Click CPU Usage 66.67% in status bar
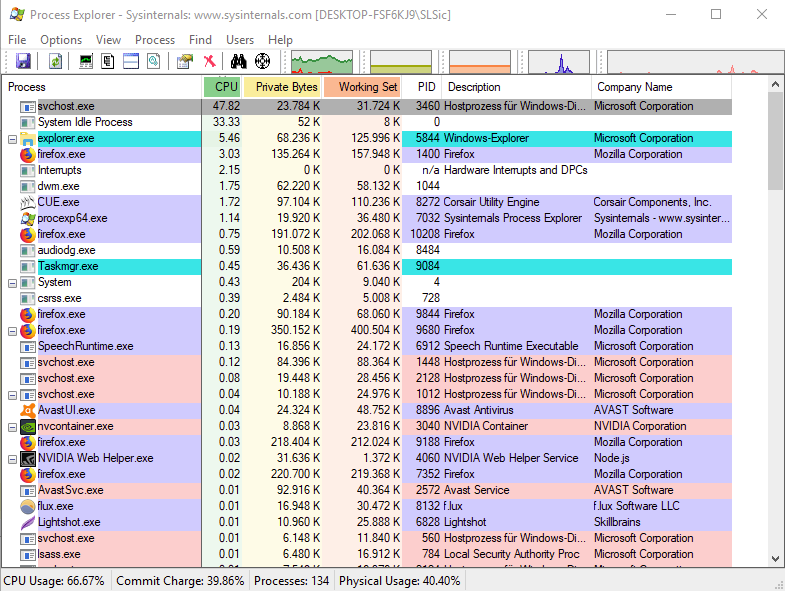Viewport: 785px width, 591px height. [54, 581]
